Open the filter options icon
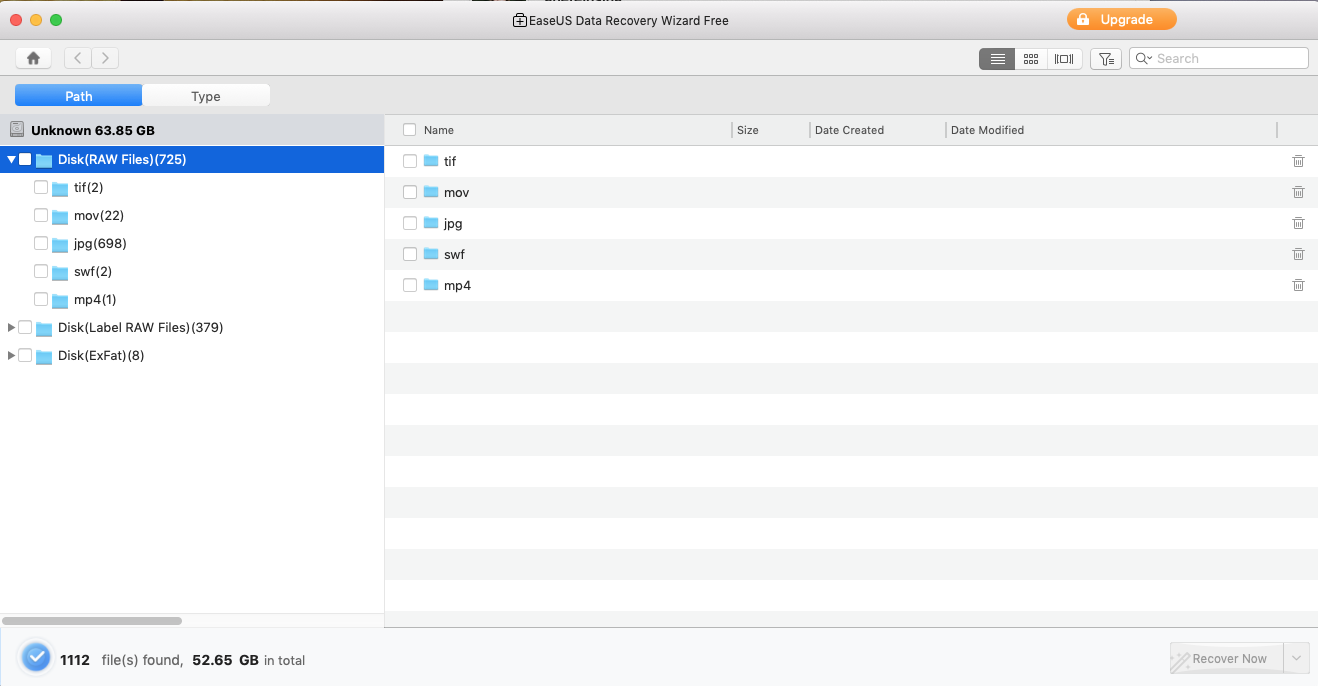Viewport: 1318px width, 686px height. click(1105, 59)
